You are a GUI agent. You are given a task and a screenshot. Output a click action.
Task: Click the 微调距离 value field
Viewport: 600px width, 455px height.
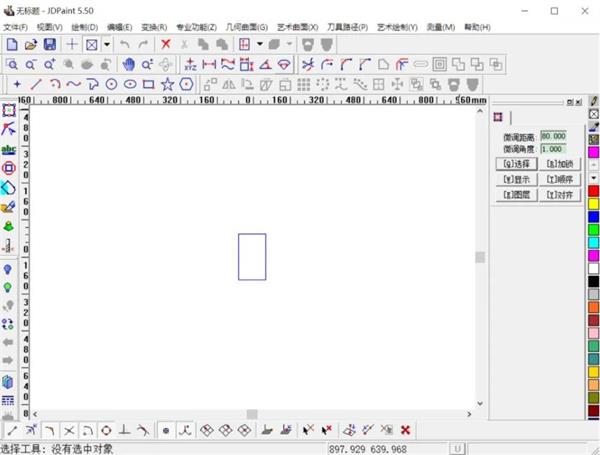553,136
